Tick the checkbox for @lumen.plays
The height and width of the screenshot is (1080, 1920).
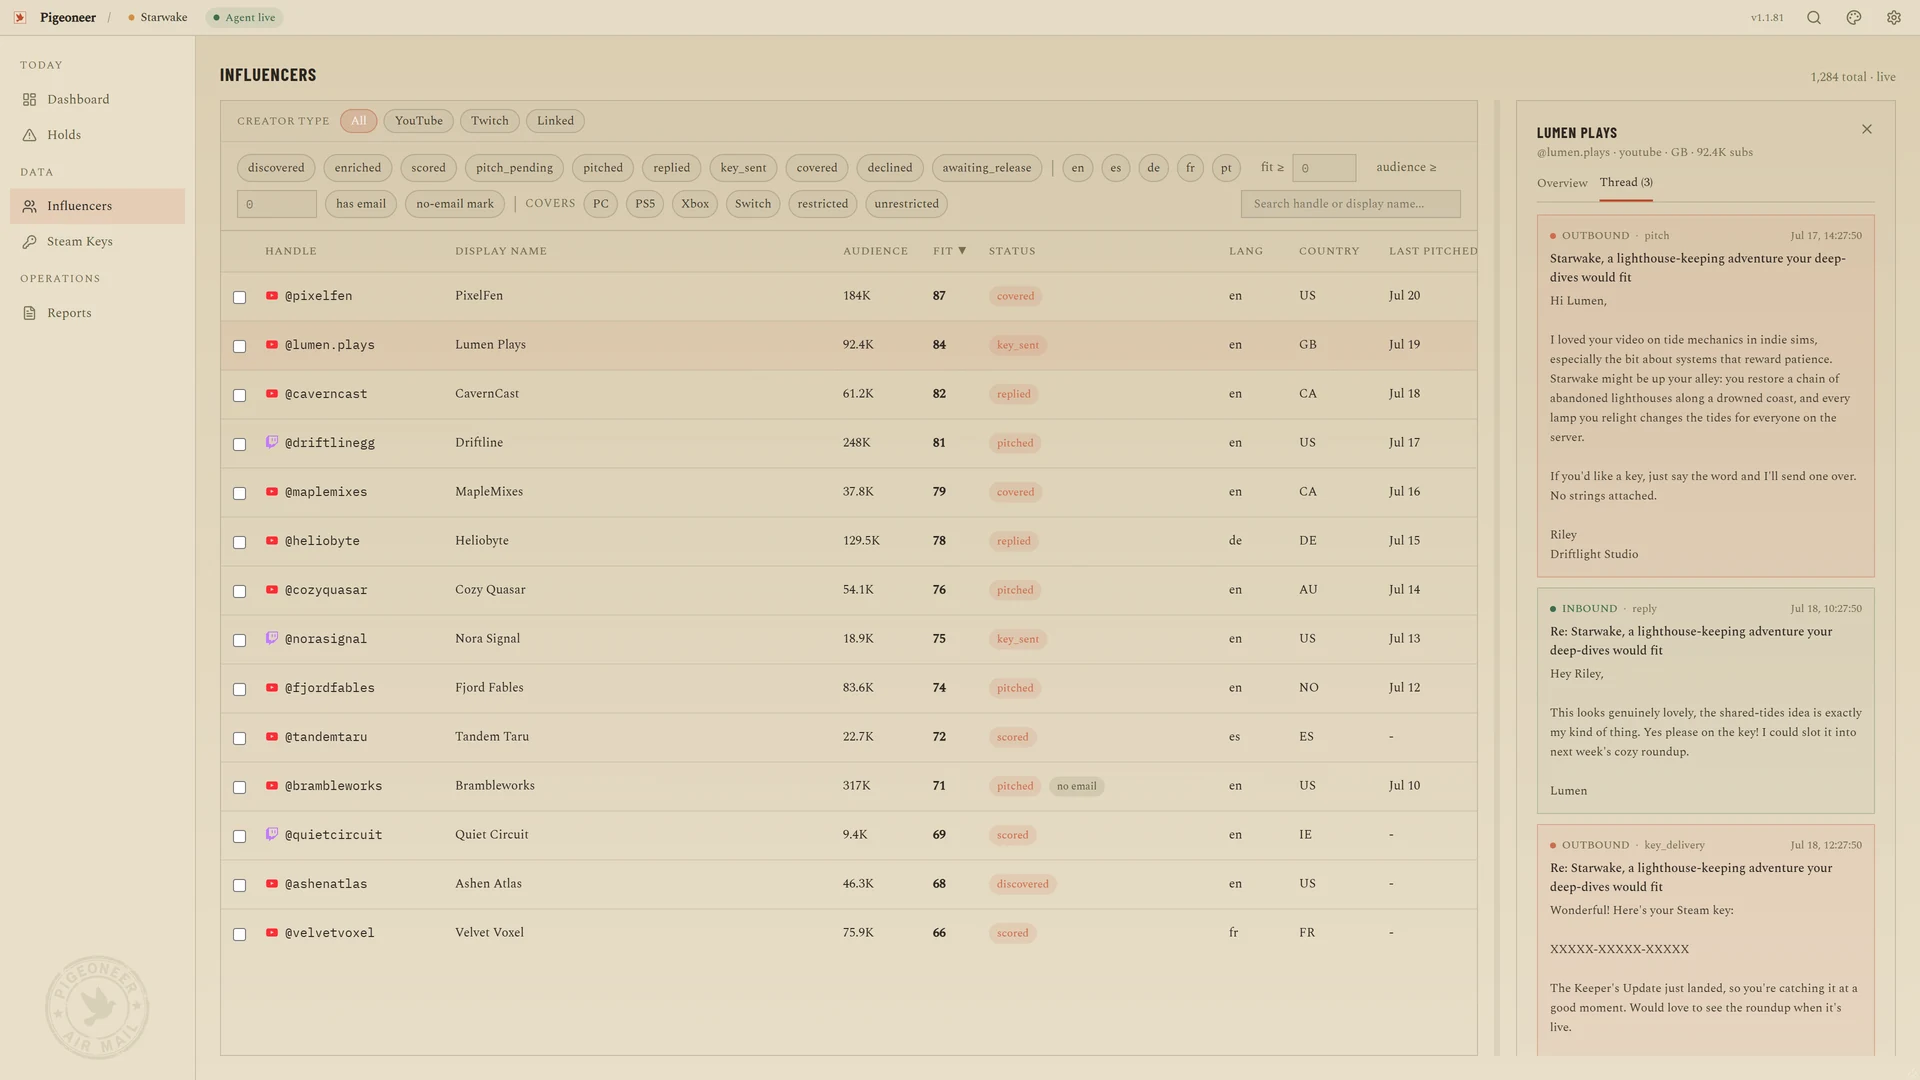[239, 346]
